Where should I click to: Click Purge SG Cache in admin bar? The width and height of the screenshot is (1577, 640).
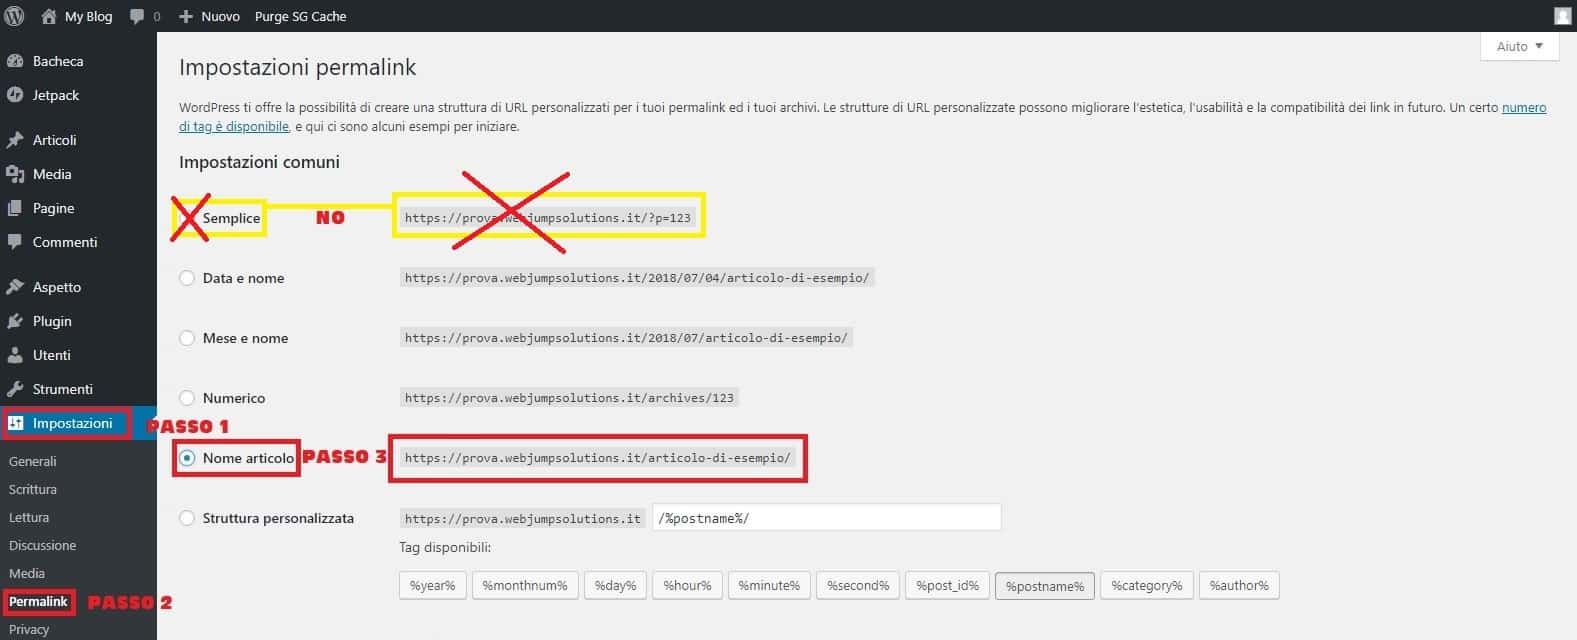[x=301, y=16]
